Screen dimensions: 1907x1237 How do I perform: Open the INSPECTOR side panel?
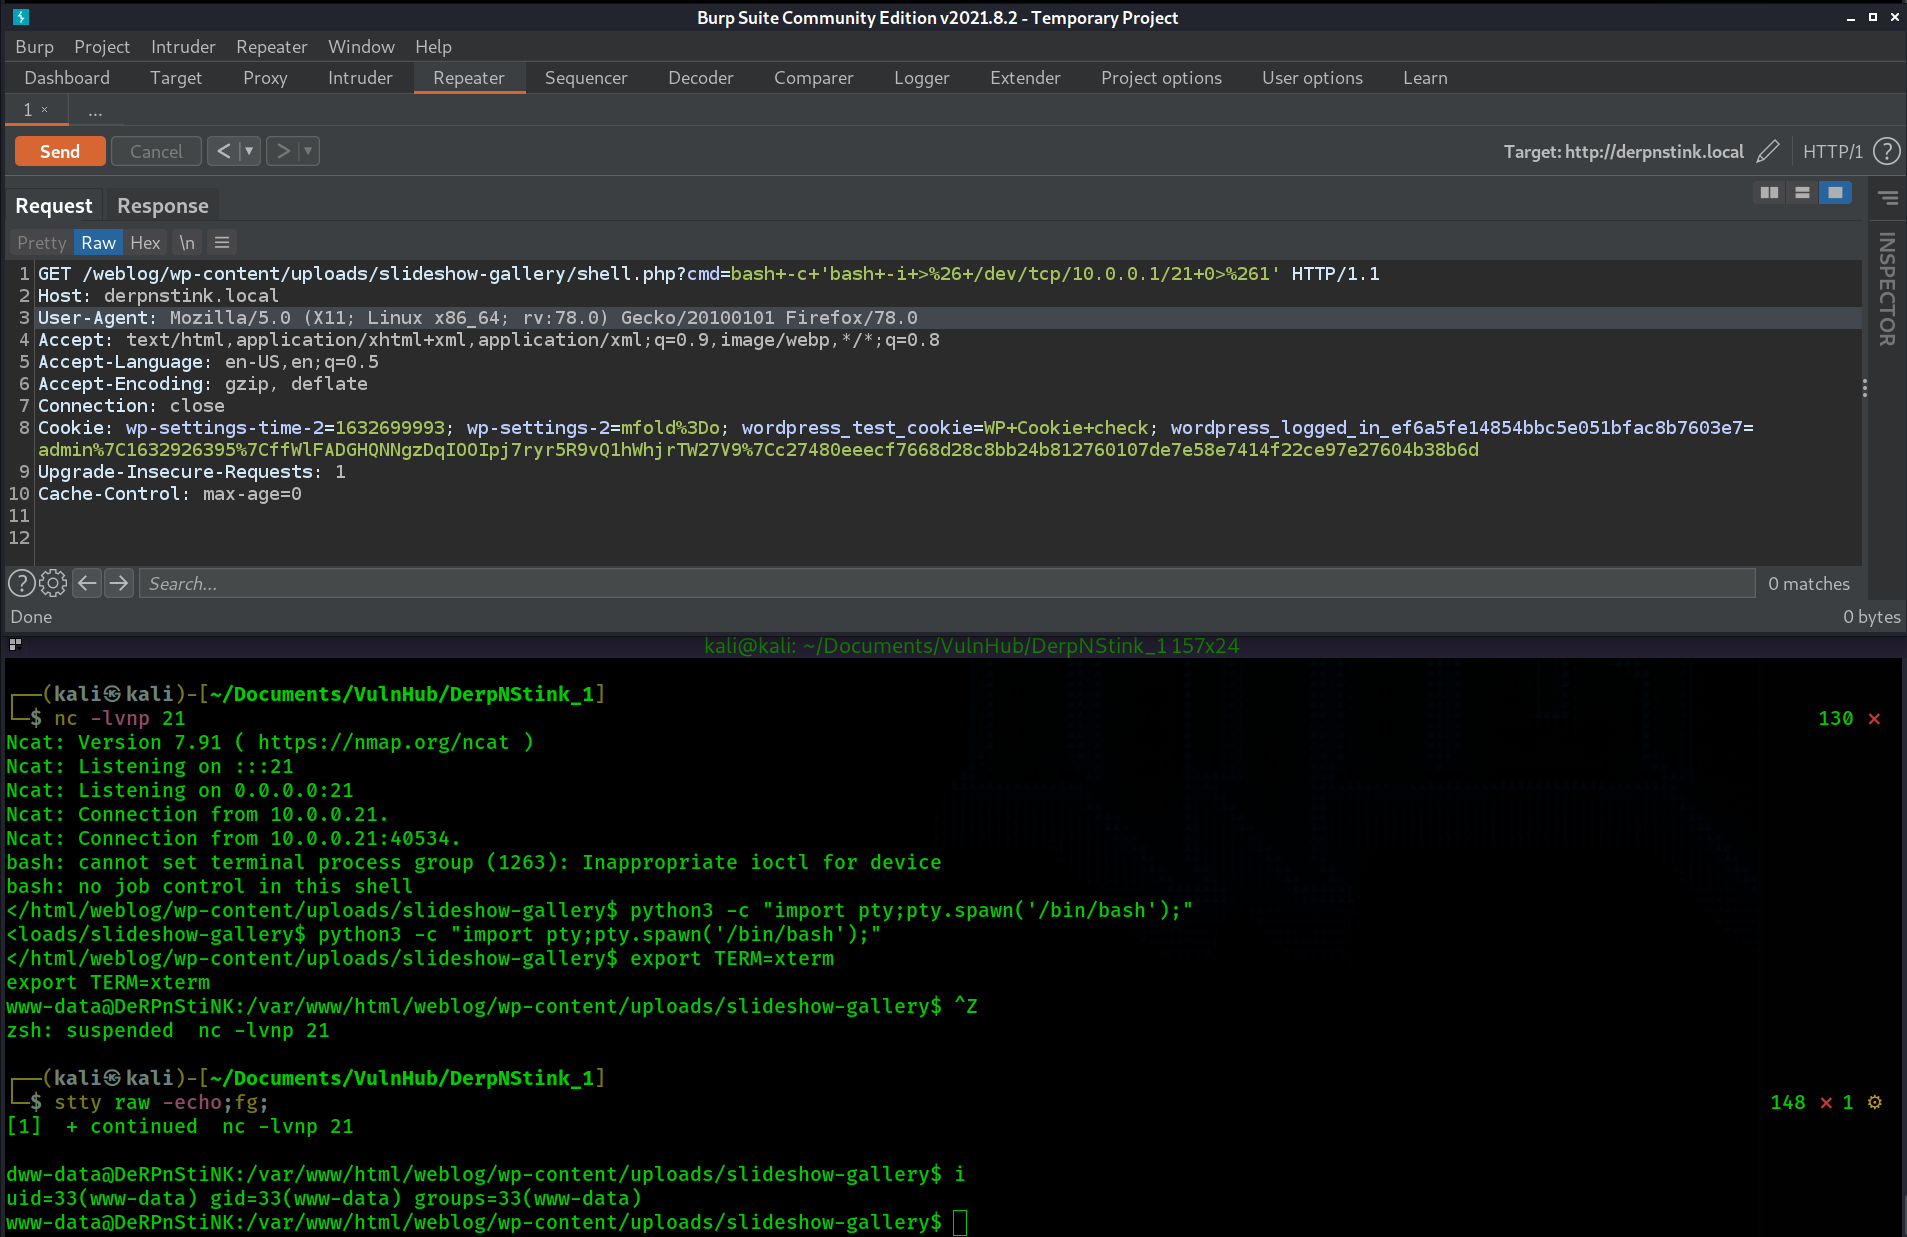coord(1886,289)
